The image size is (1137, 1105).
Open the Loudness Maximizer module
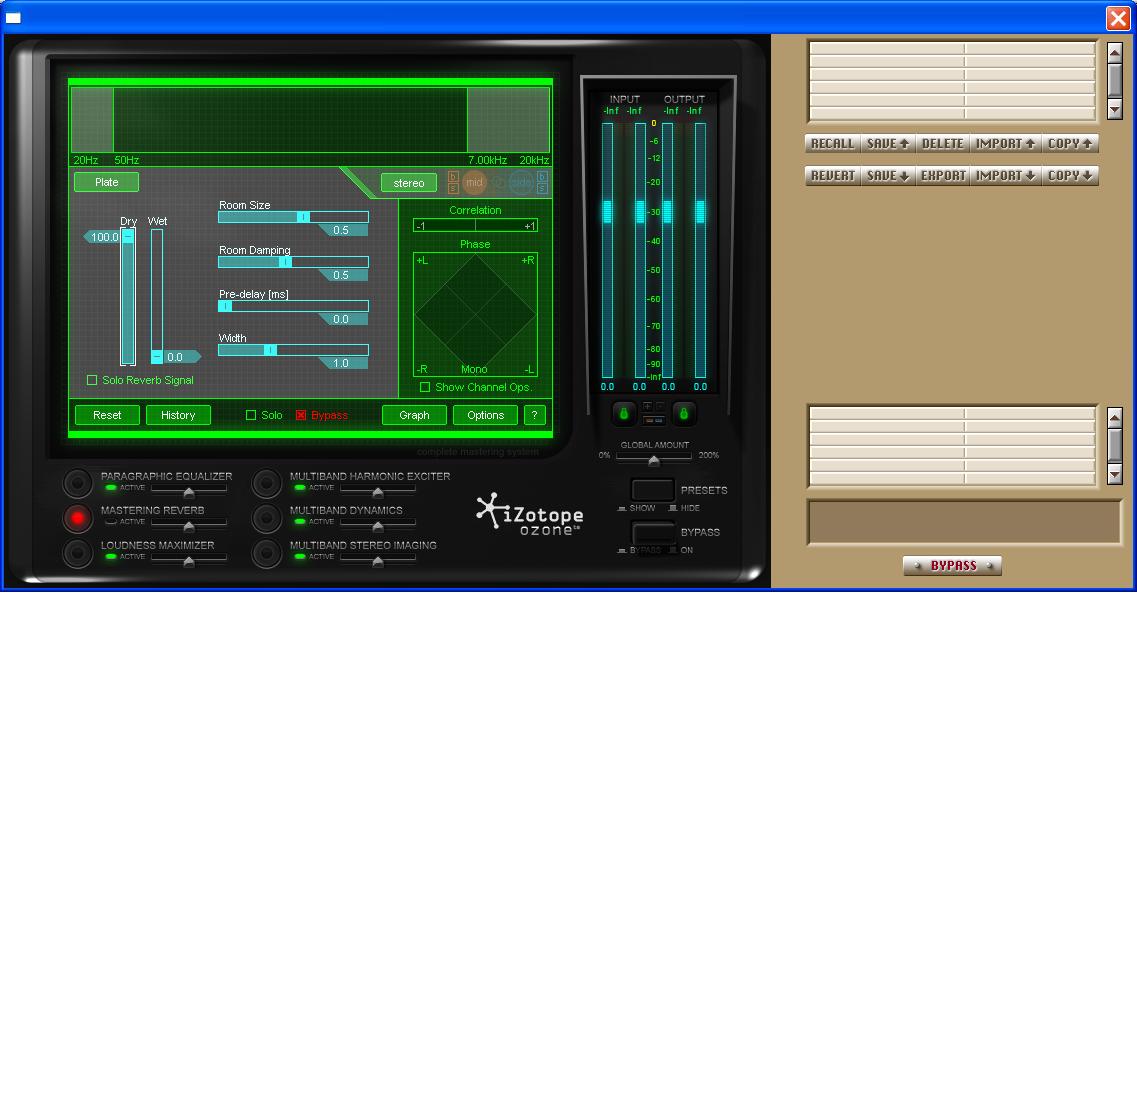(78, 552)
